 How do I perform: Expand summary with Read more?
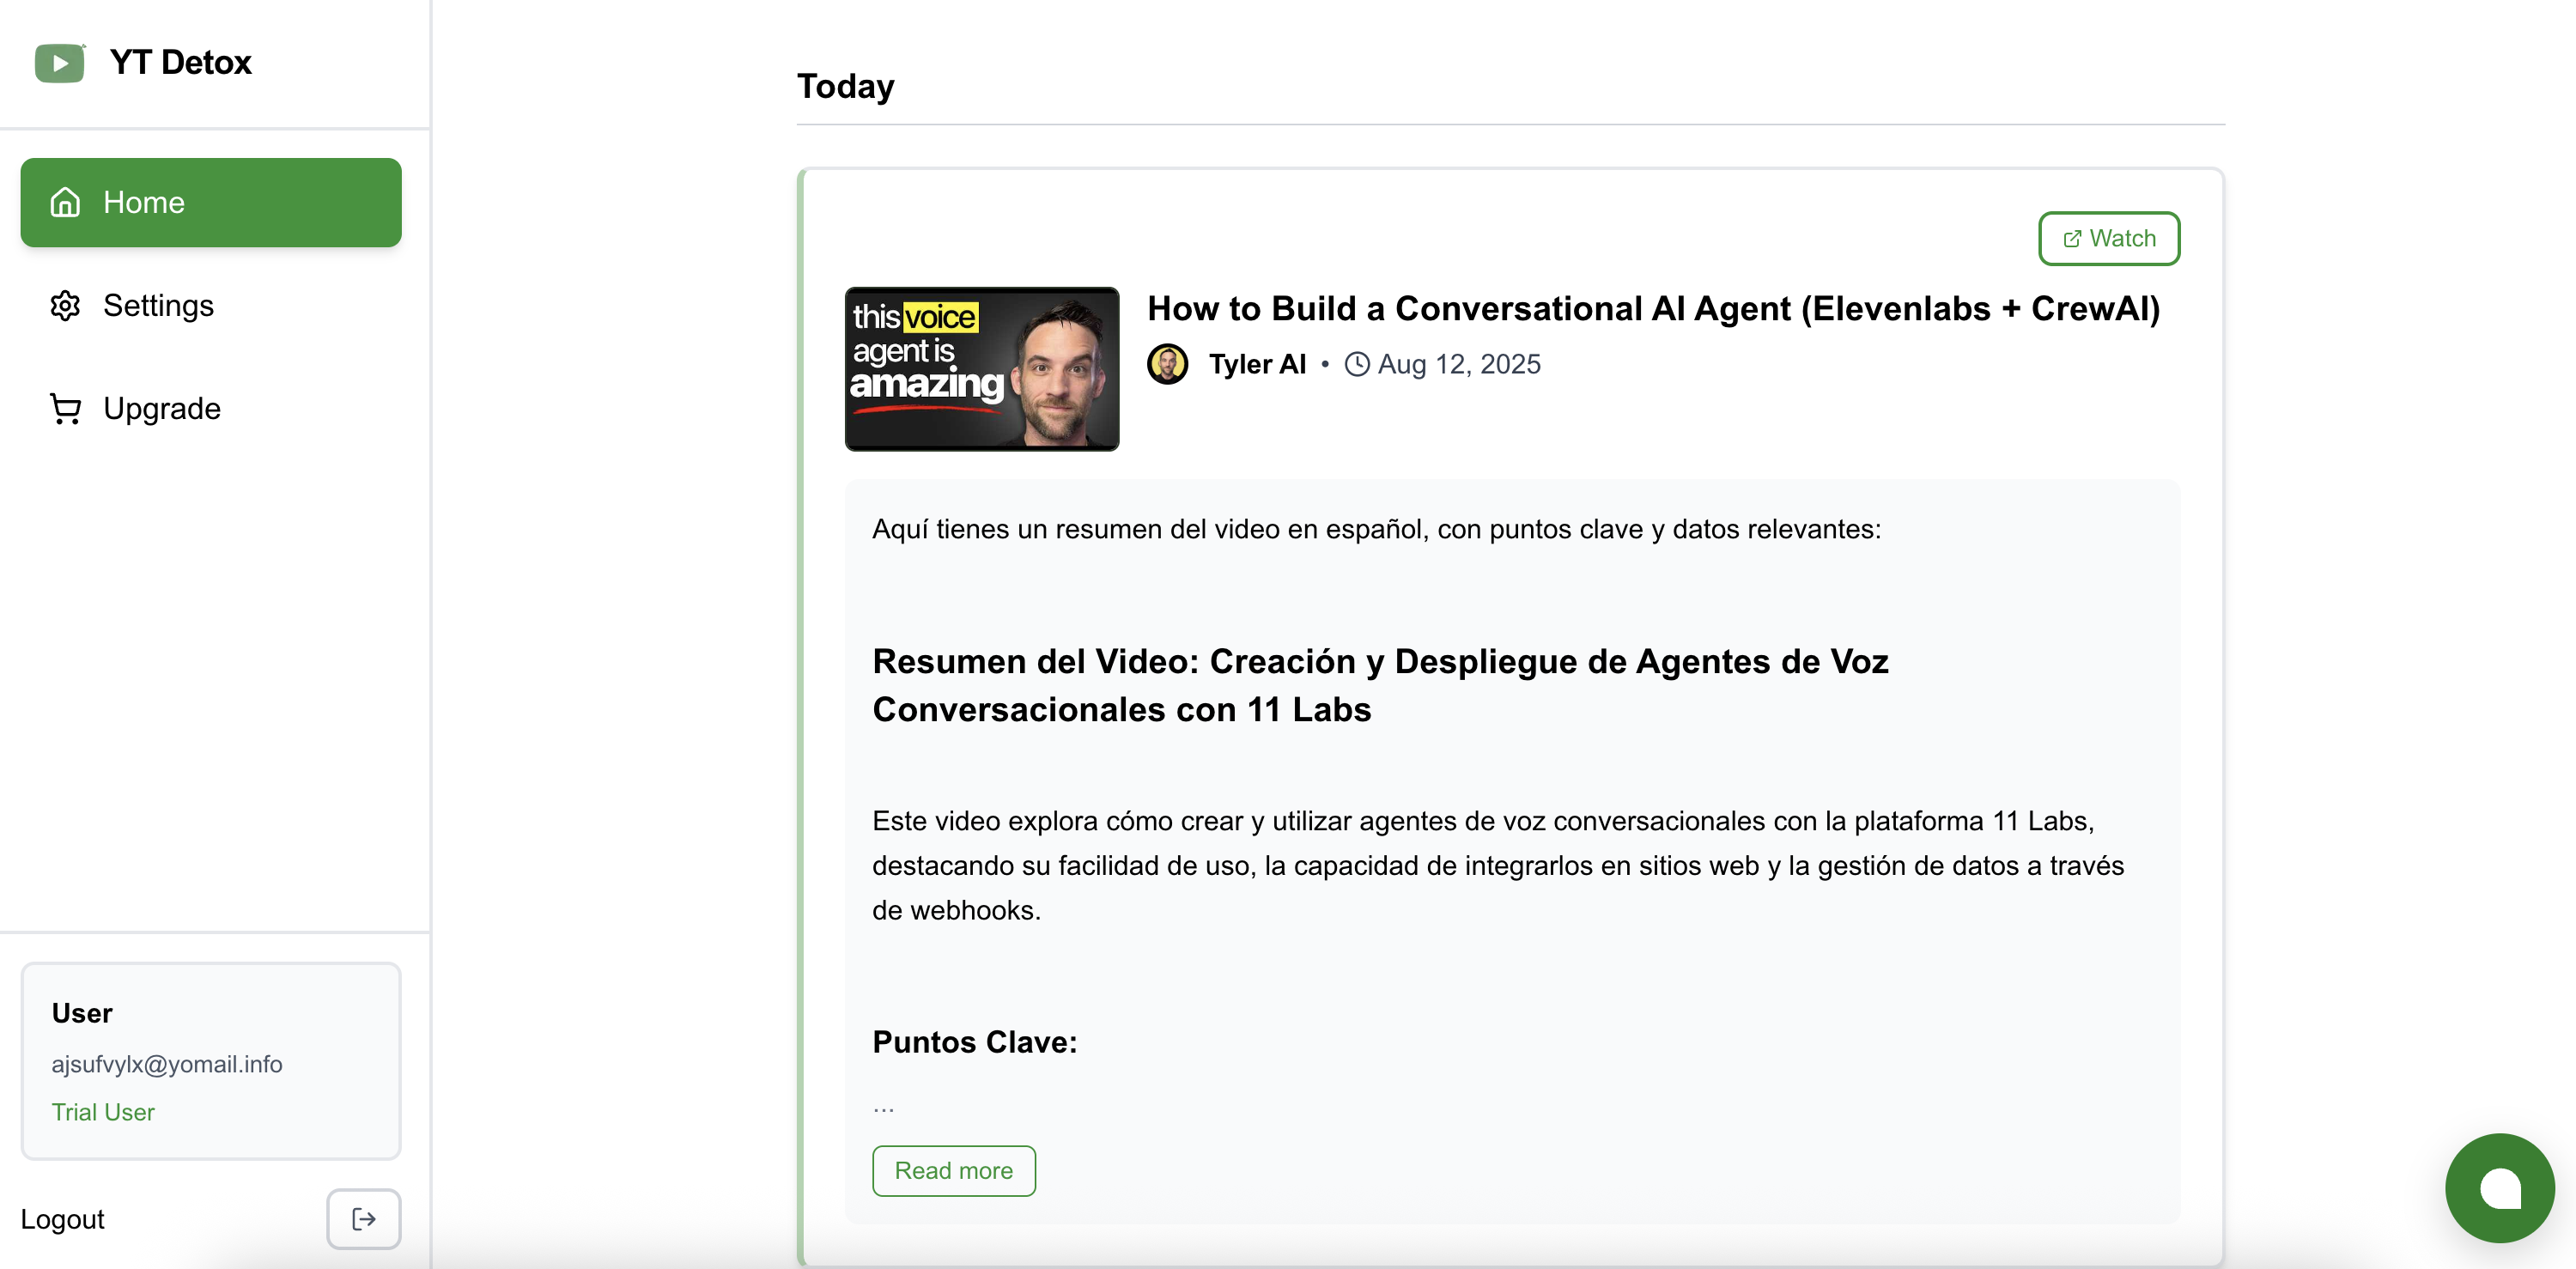click(953, 1170)
